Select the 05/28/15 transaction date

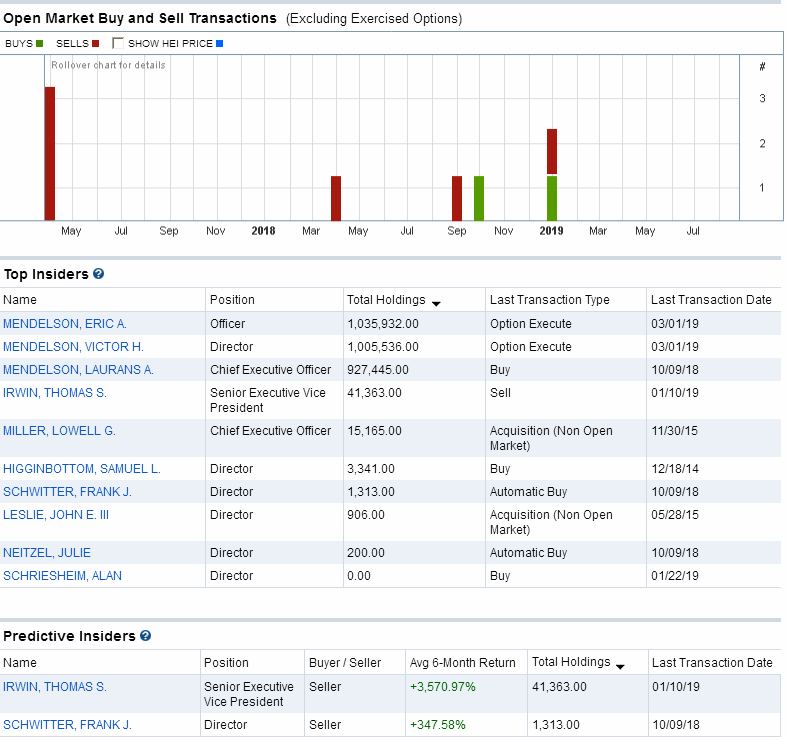tap(675, 515)
